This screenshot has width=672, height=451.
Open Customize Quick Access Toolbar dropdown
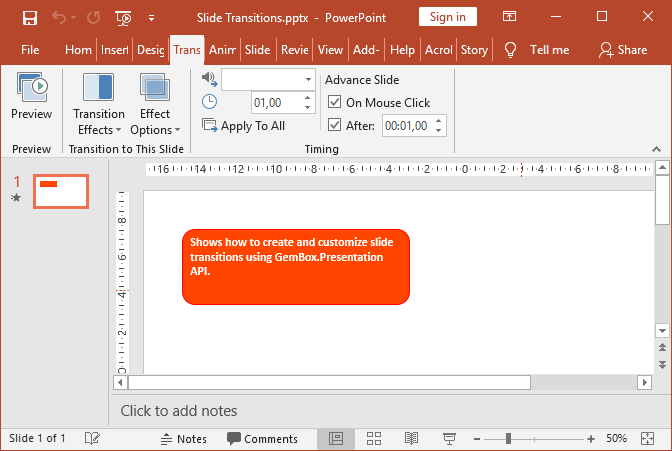coord(151,17)
